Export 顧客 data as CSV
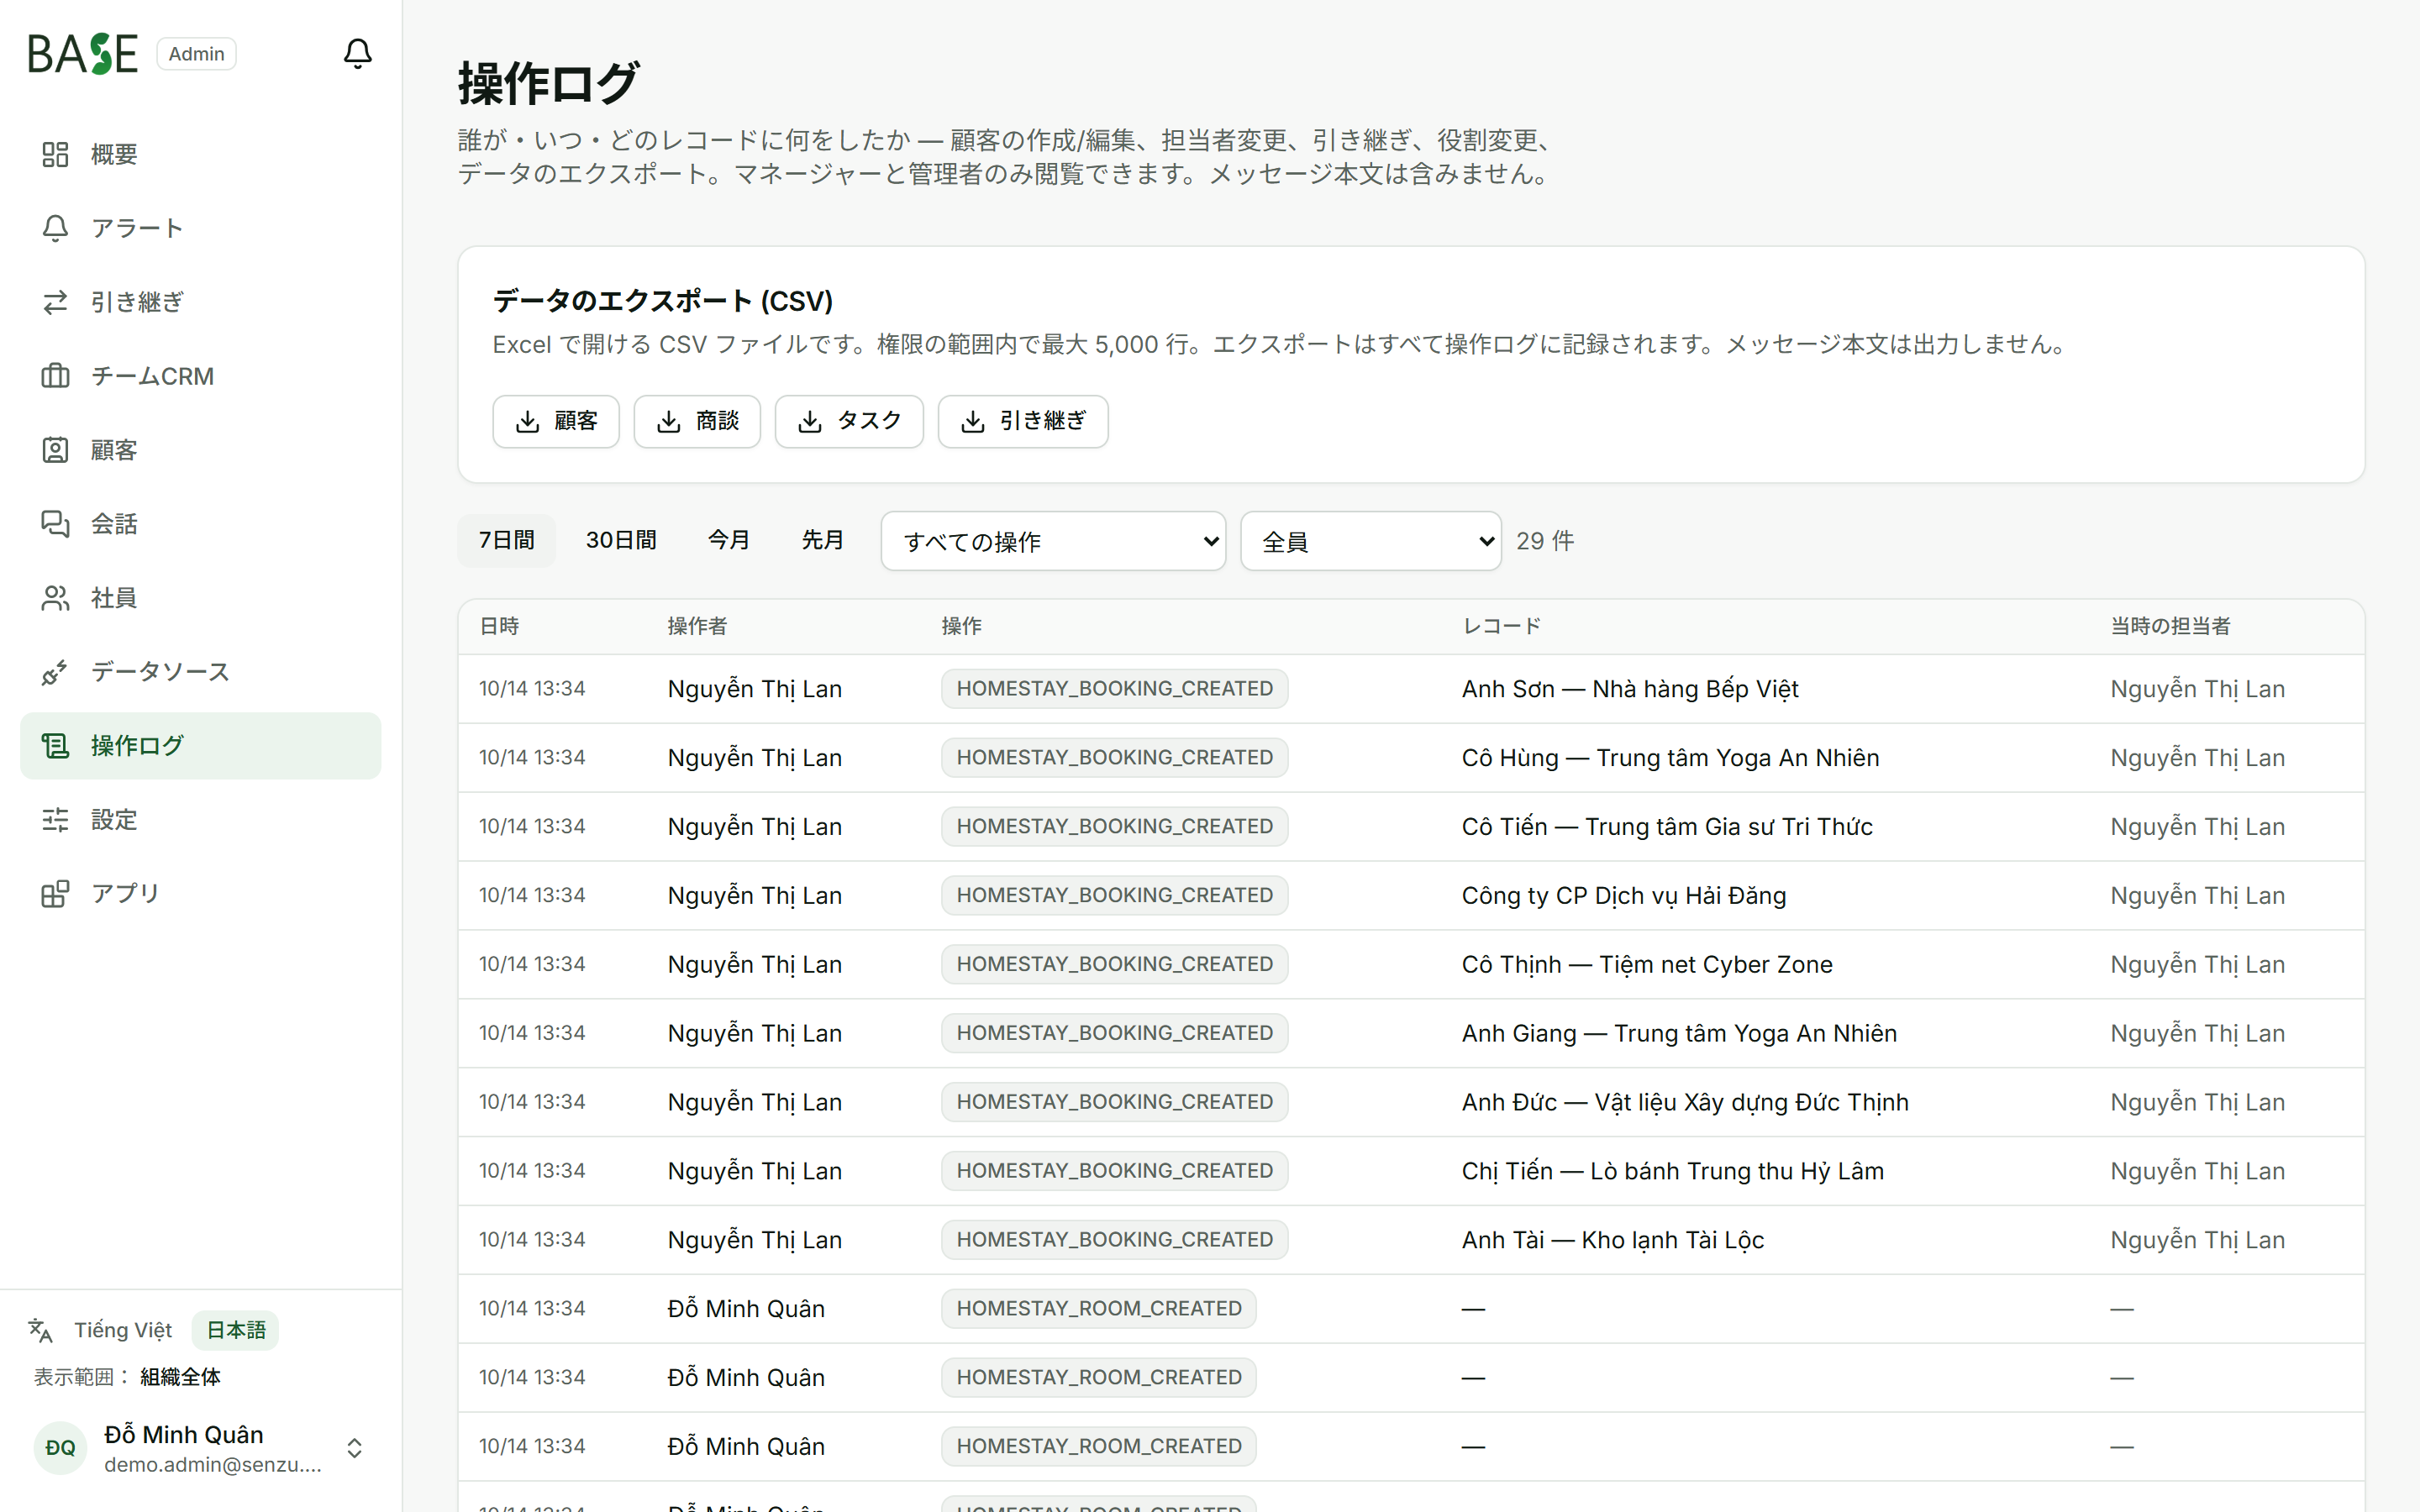2420x1512 pixels. coord(556,421)
